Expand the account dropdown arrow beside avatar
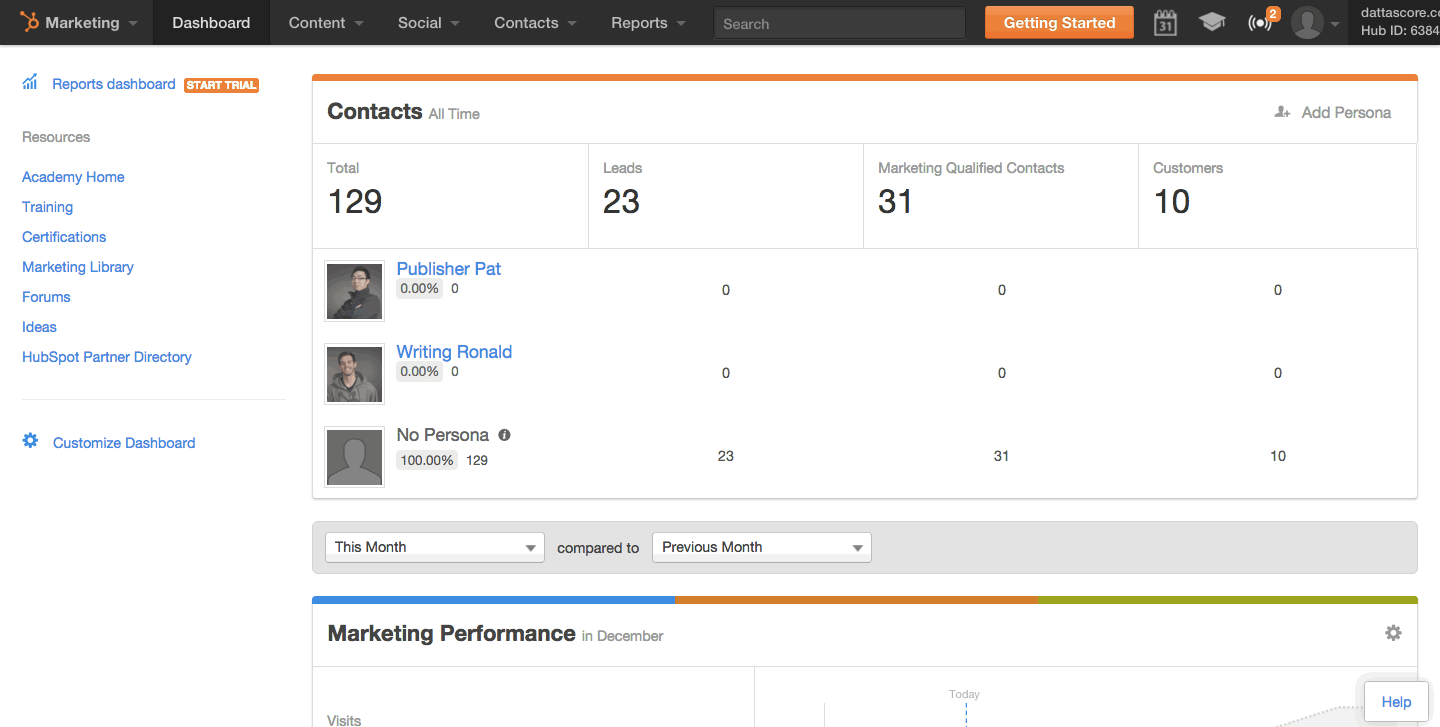This screenshot has width=1440, height=727. [1335, 24]
